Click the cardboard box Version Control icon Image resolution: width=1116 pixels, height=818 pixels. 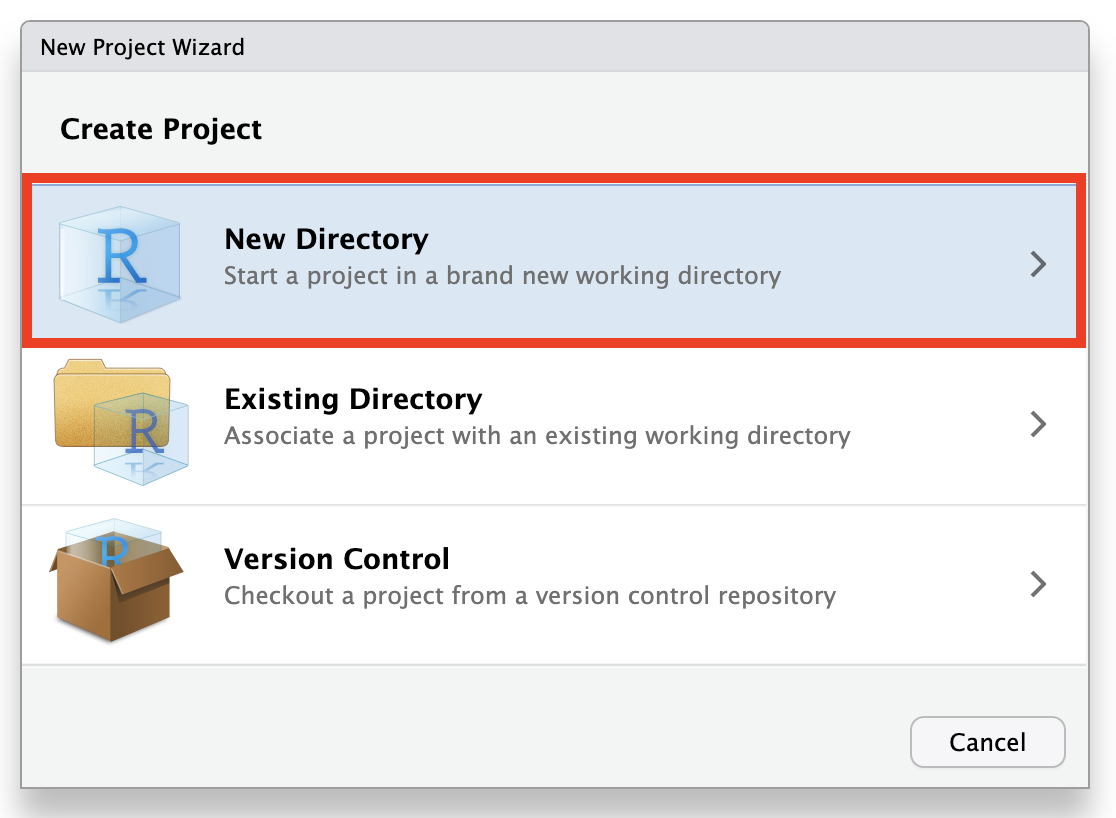[x=116, y=582]
